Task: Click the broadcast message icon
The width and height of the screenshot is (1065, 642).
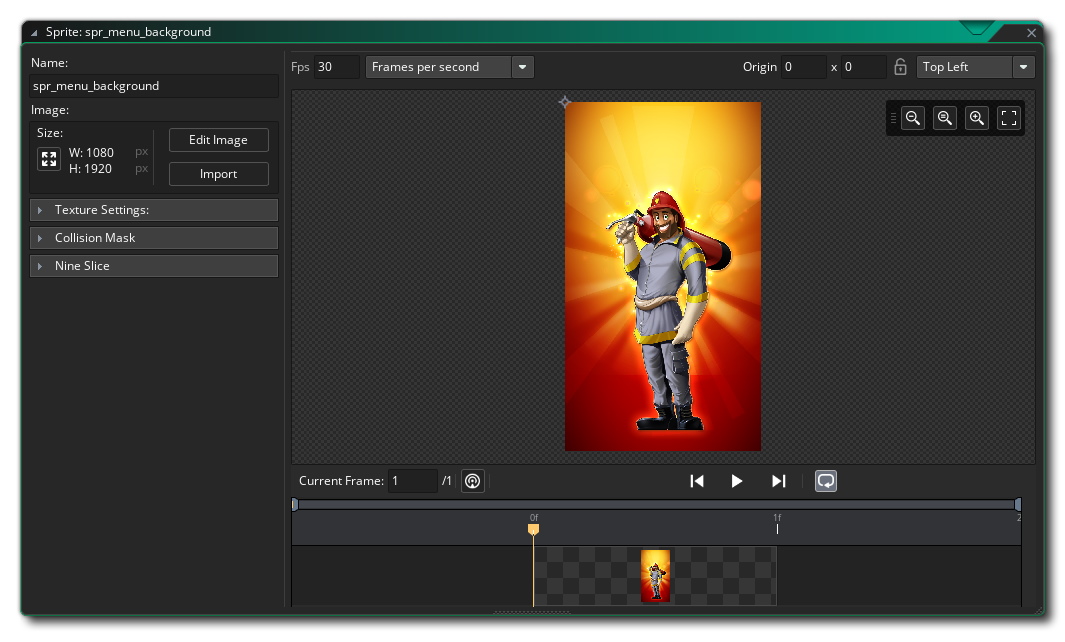Action: click(473, 481)
